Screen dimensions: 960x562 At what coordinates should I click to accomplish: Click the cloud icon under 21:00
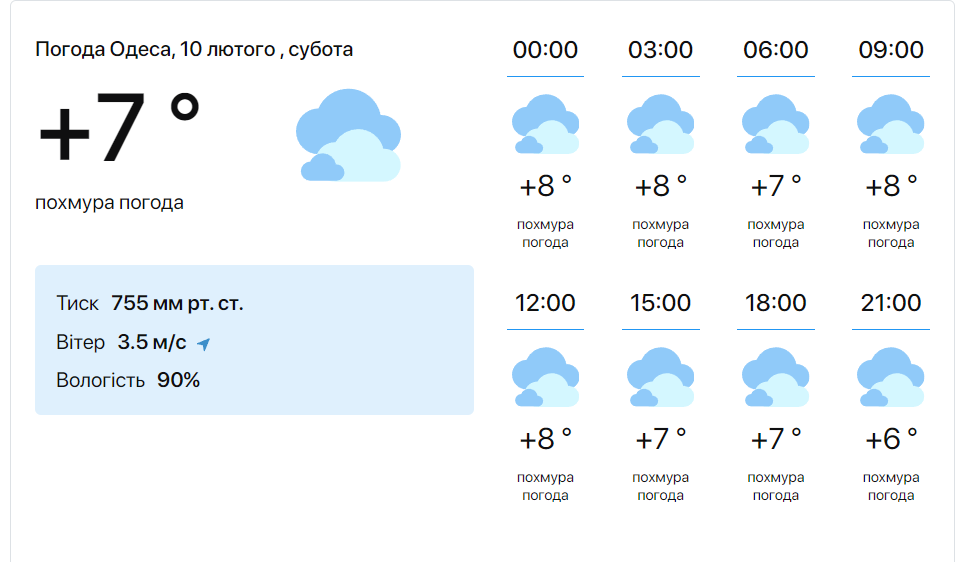coord(891,378)
